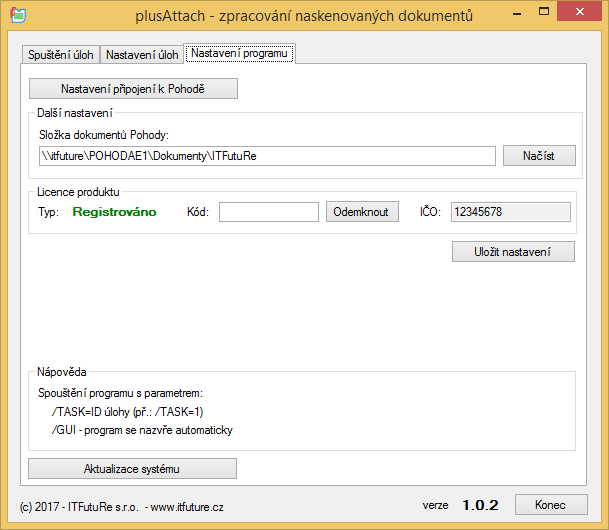The height and width of the screenshot is (530, 609).
Task: Click the version number 1.0.2
Action: (480, 505)
